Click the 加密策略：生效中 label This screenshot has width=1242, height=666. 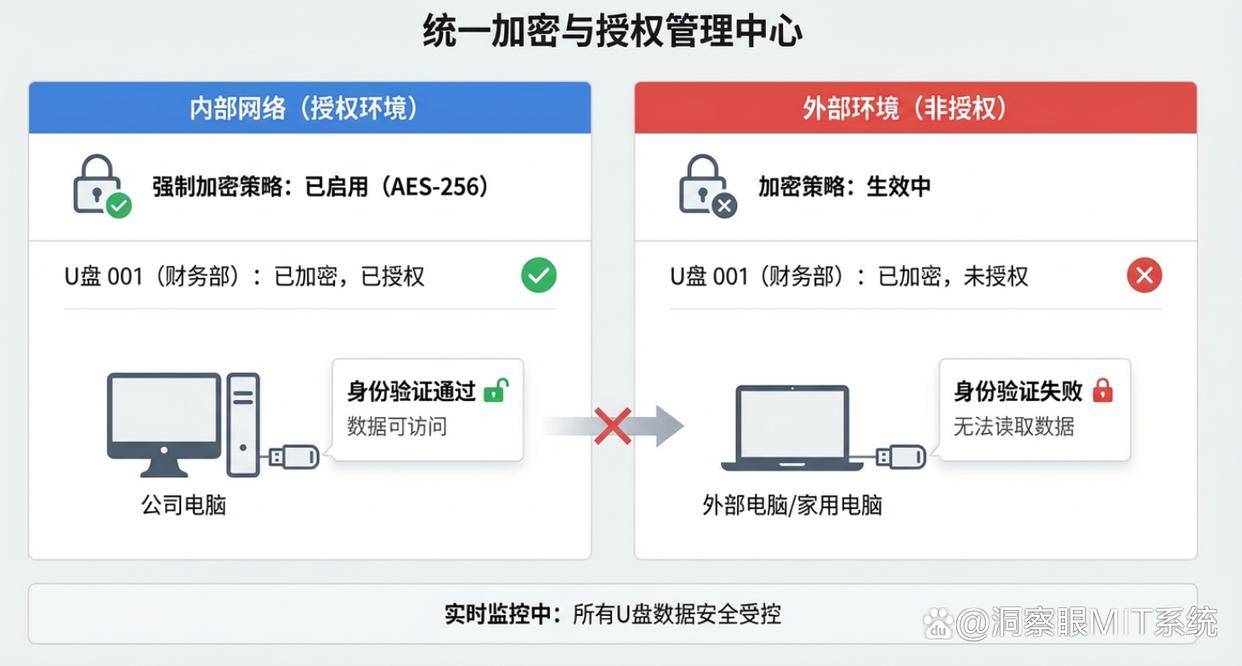(x=844, y=186)
